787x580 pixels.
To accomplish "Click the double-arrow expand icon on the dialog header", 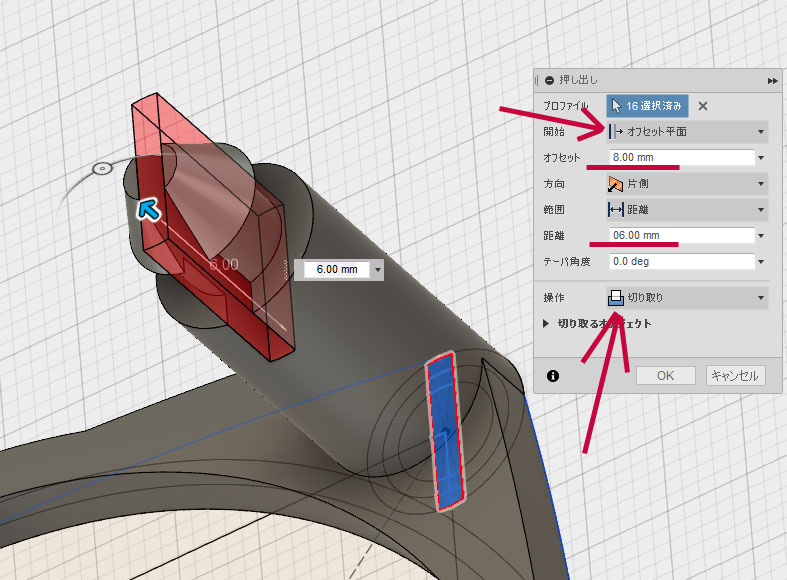I will (772, 80).
